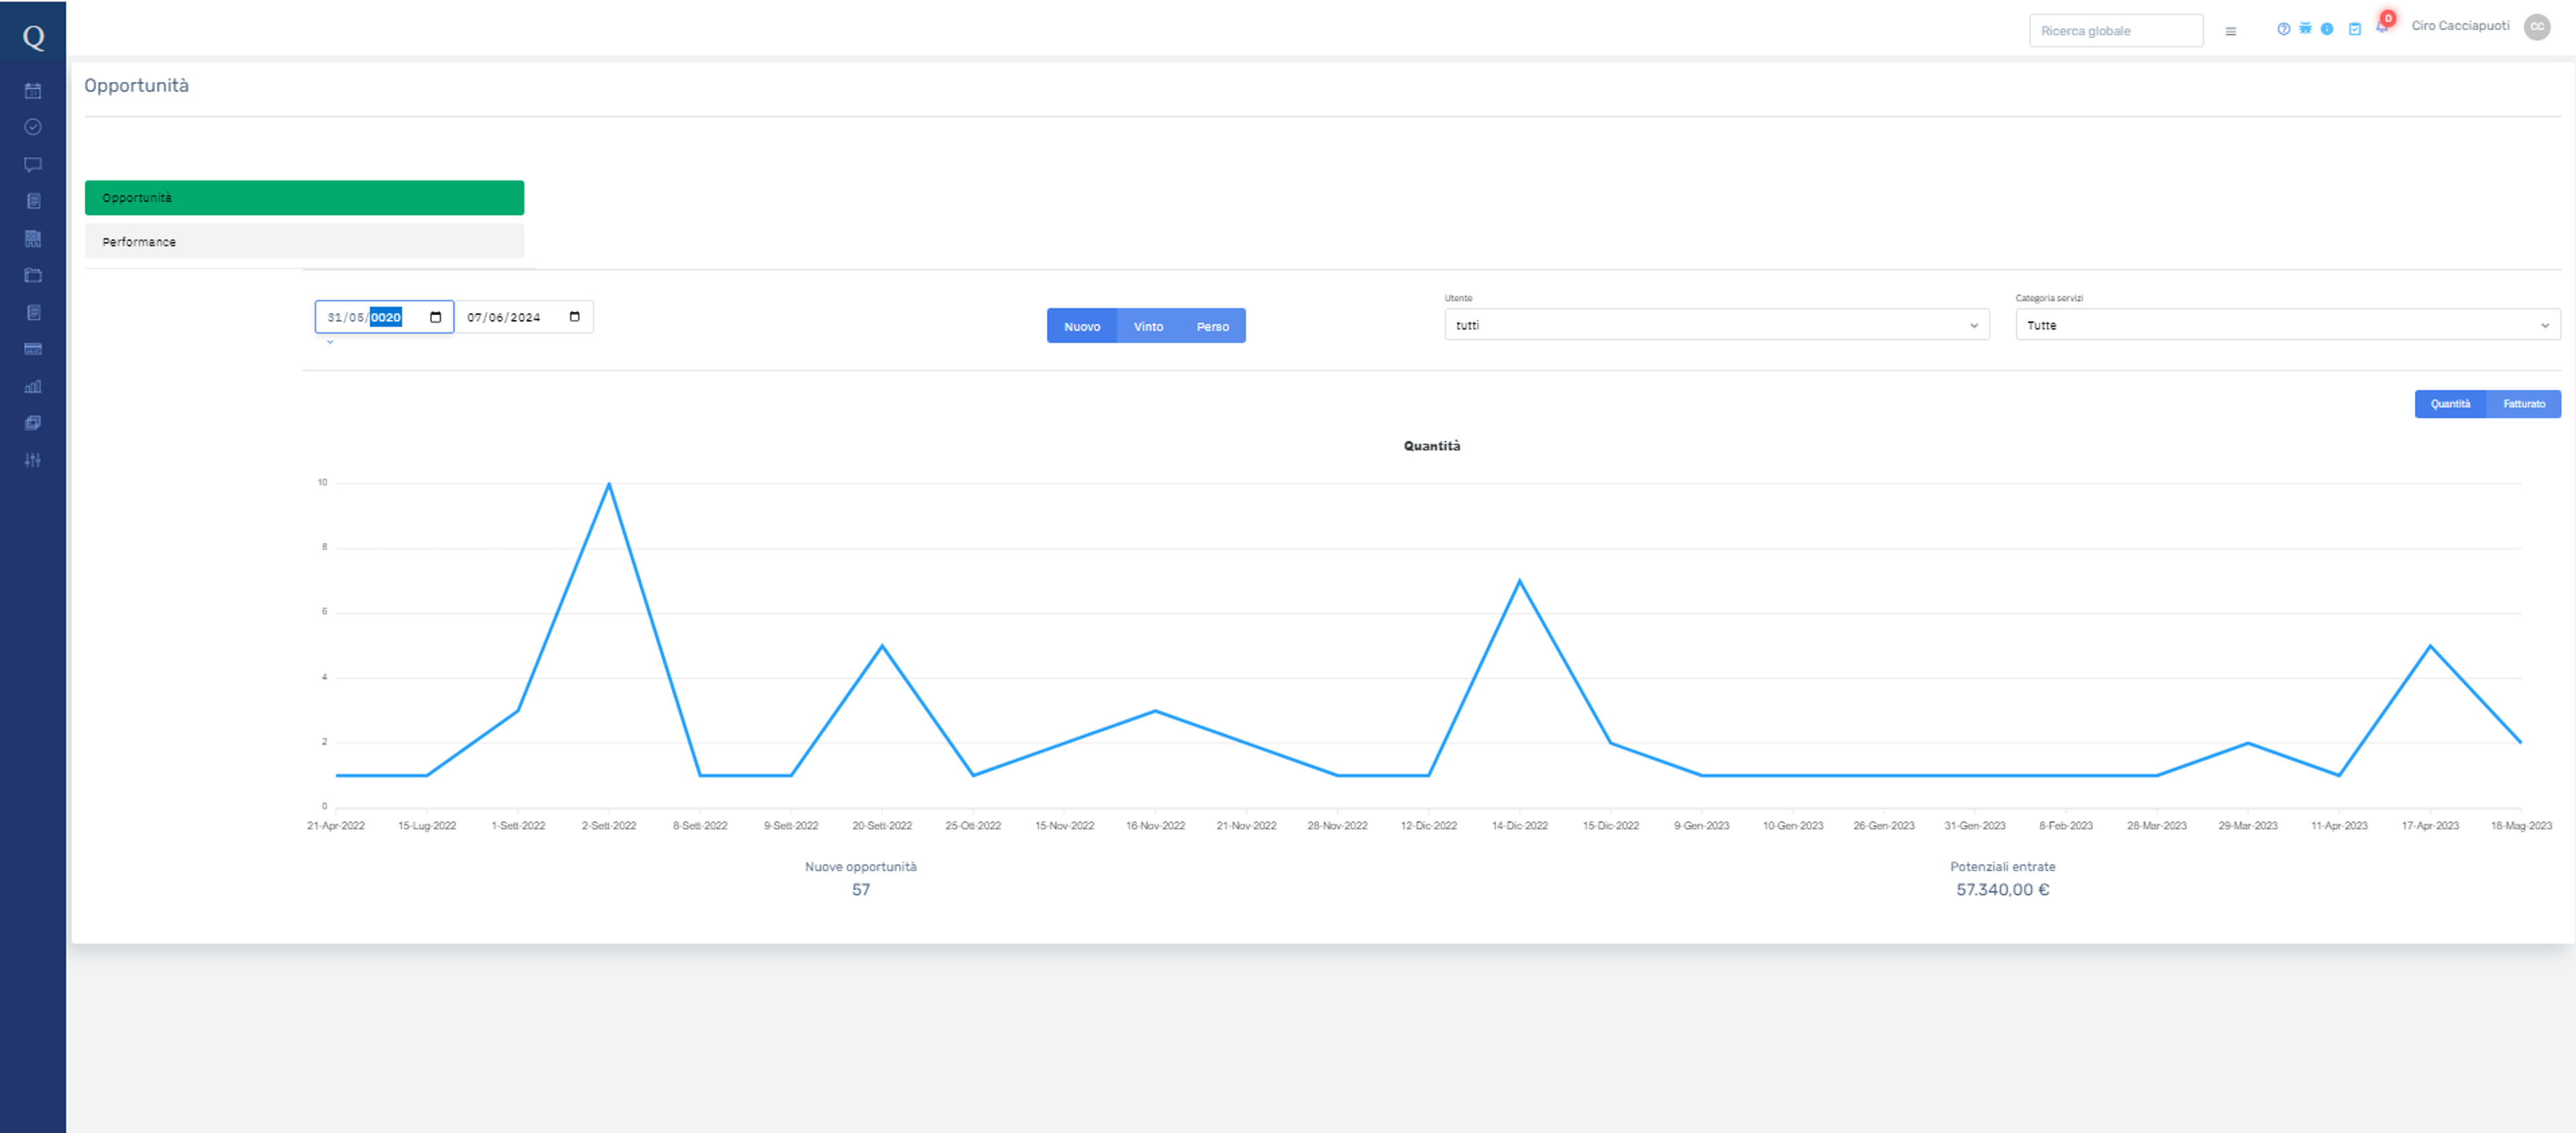Open the chat bubble sidebar icon
Viewport: 2576px width, 1133px height.
(x=33, y=164)
